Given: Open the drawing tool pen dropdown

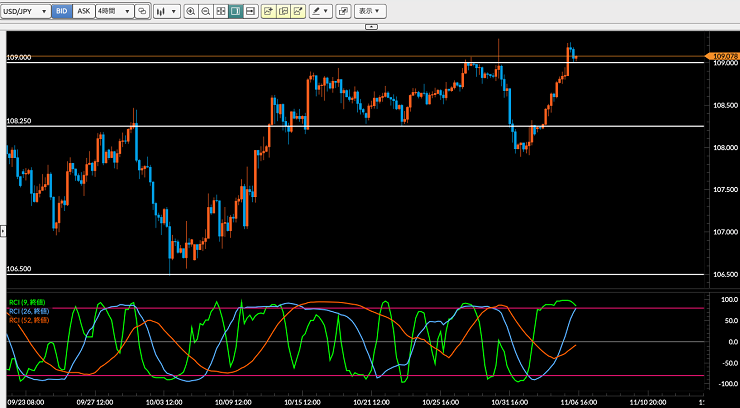Looking at the screenshot, I should point(321,11).
